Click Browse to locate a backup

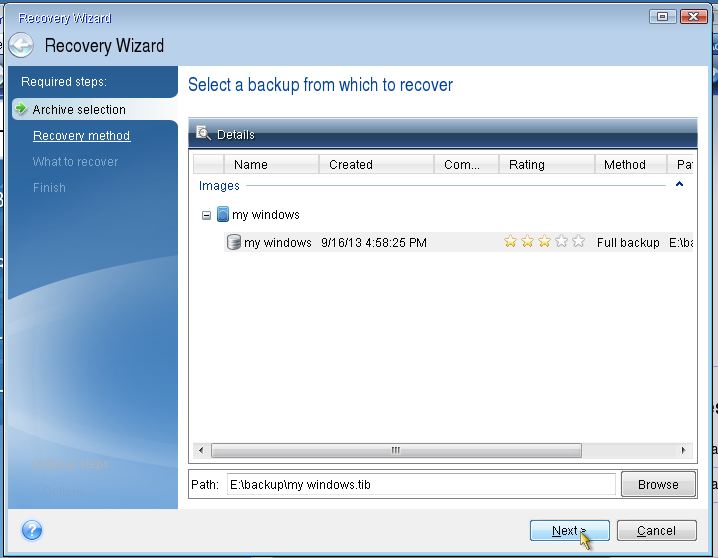coord(658,484)
